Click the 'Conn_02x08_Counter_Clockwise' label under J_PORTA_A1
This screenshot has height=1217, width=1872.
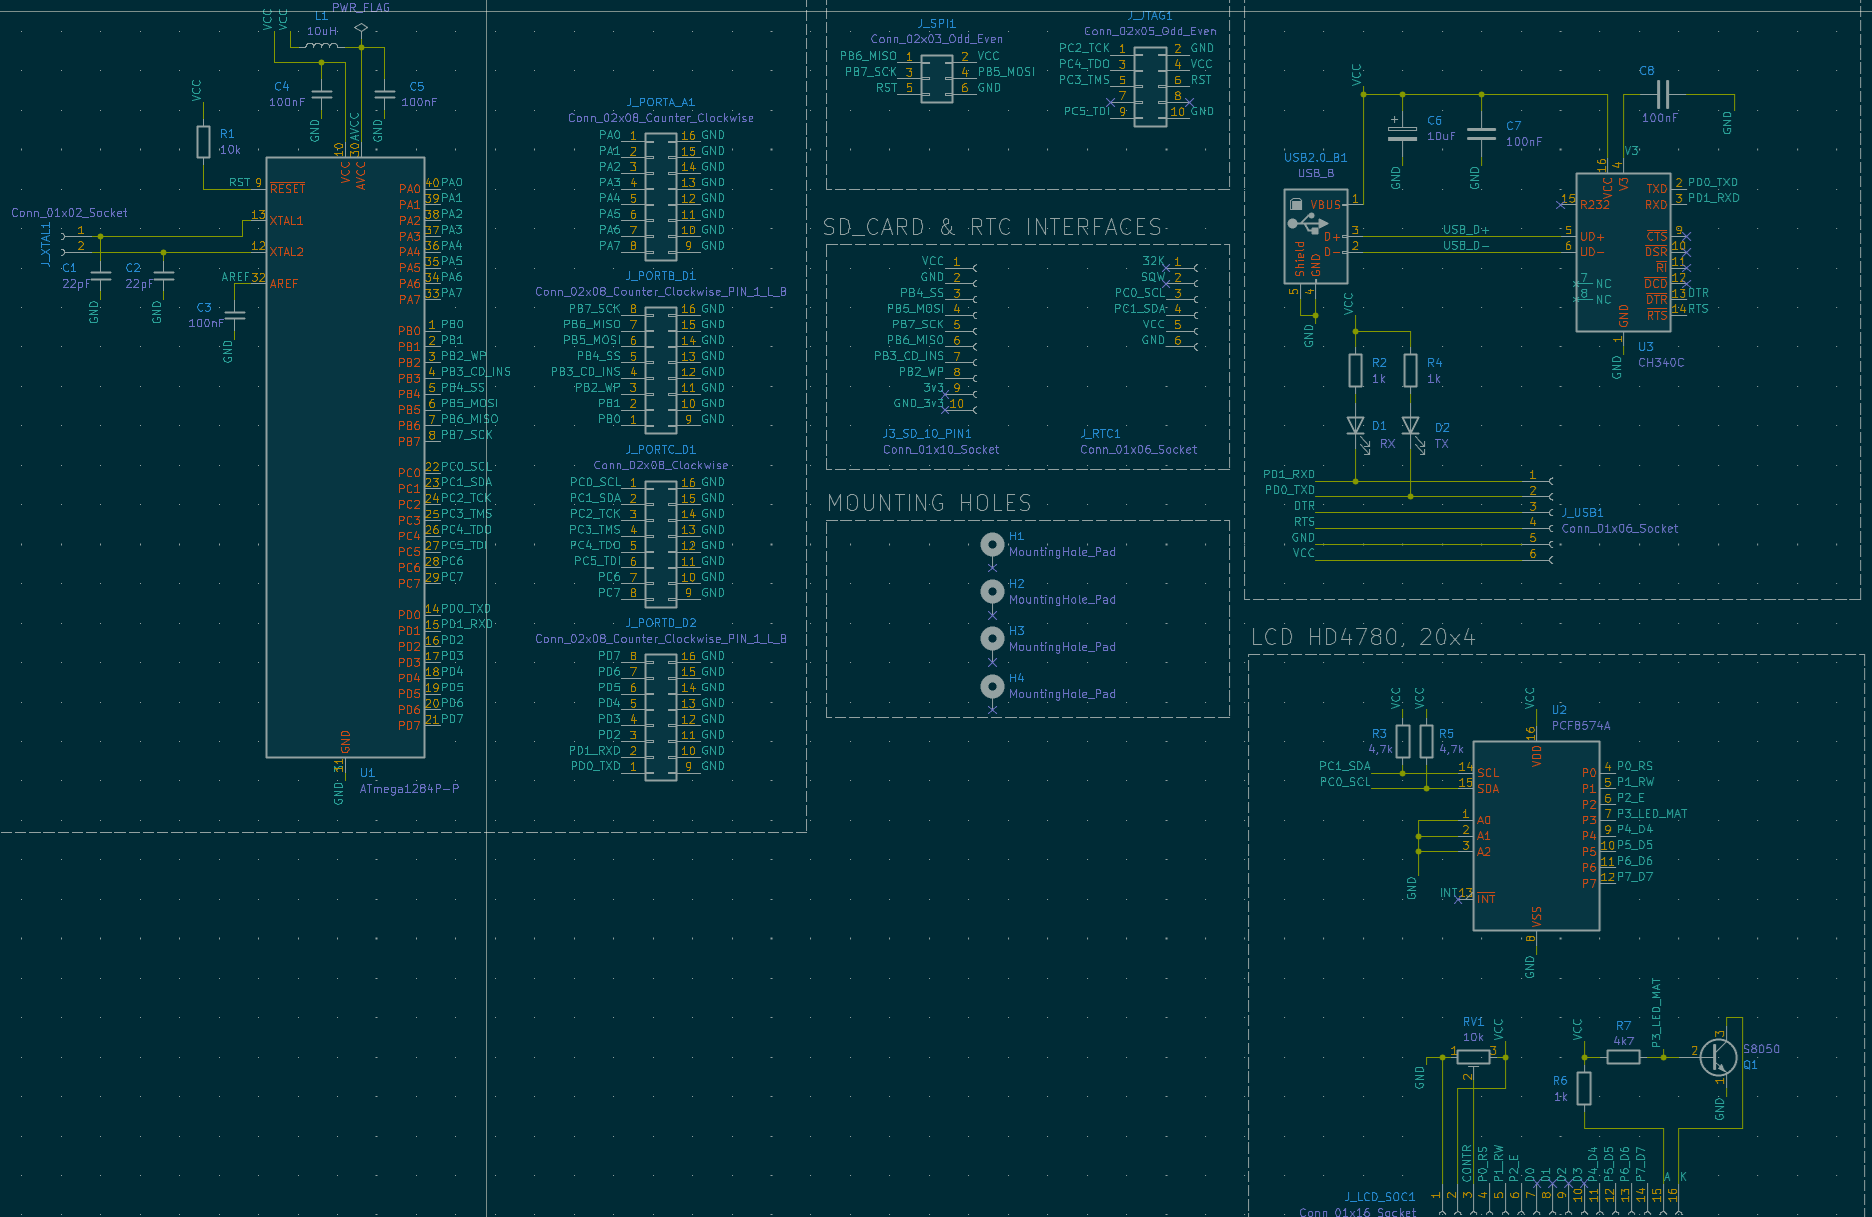[660, 118]
